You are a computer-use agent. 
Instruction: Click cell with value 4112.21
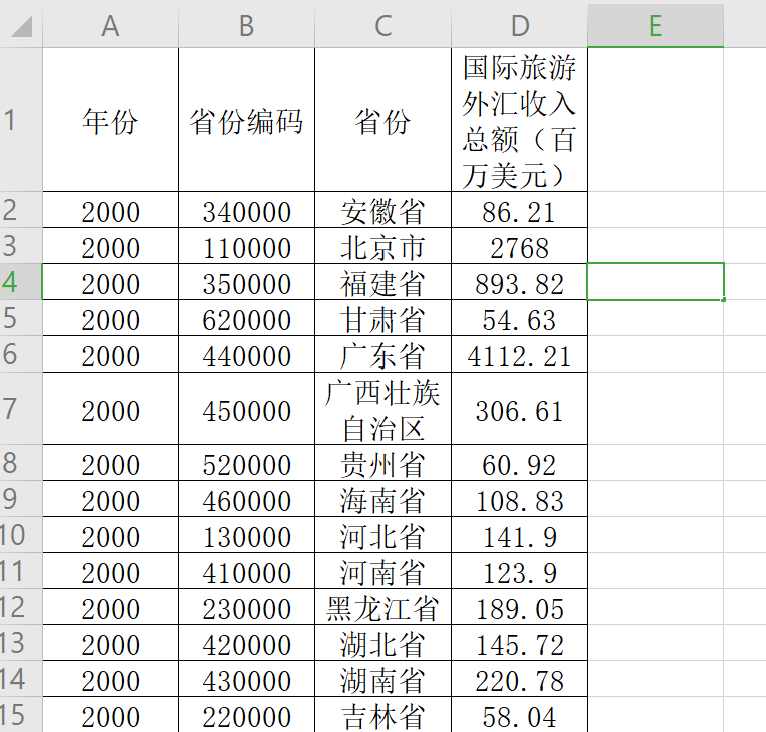pos(519,354)
